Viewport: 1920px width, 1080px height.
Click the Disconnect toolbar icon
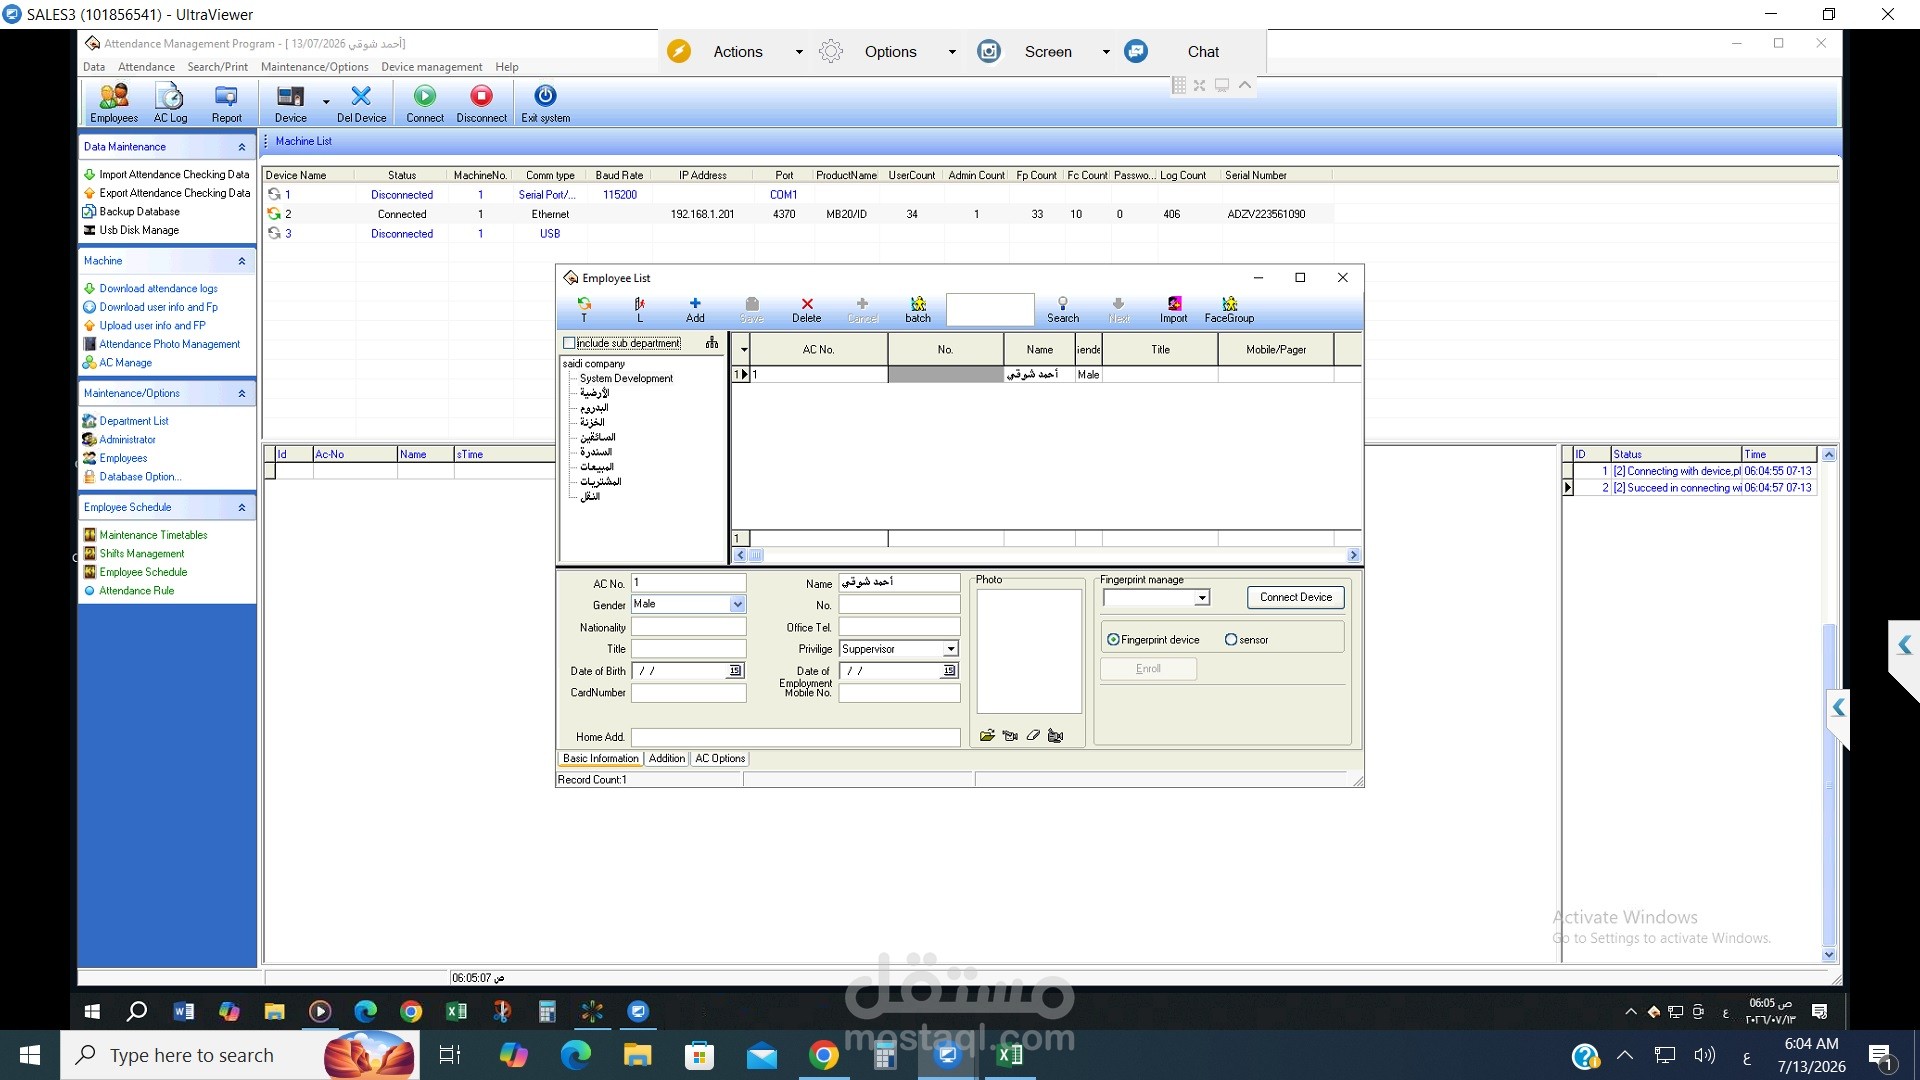tap(481, 103)
